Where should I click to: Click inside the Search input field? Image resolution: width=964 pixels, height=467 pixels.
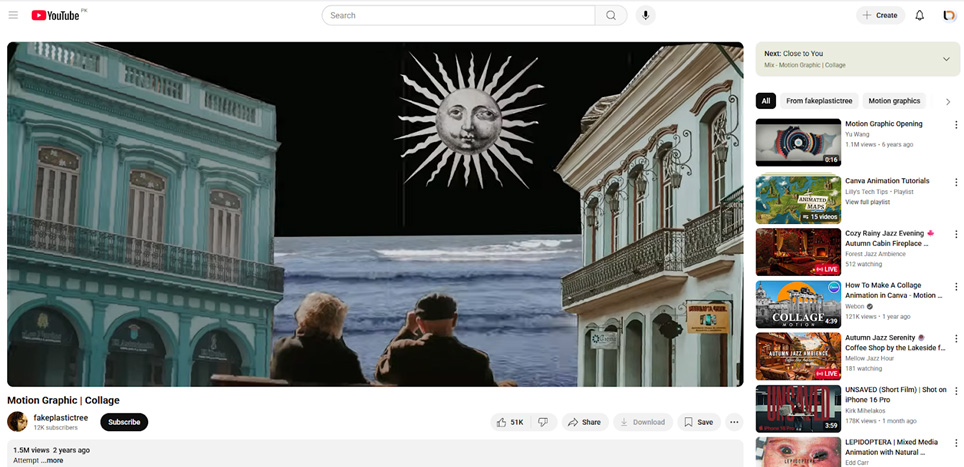point(460,15)
